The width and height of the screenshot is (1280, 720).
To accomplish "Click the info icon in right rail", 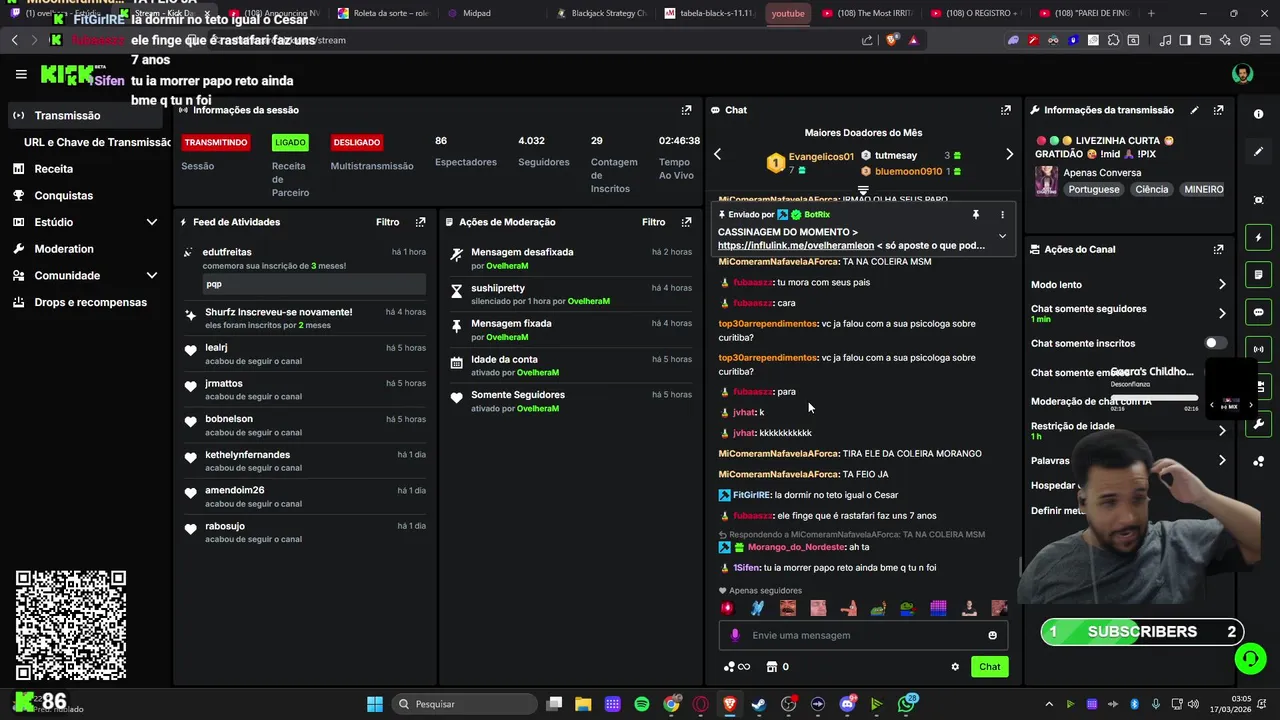I will tap(1258, 114).
